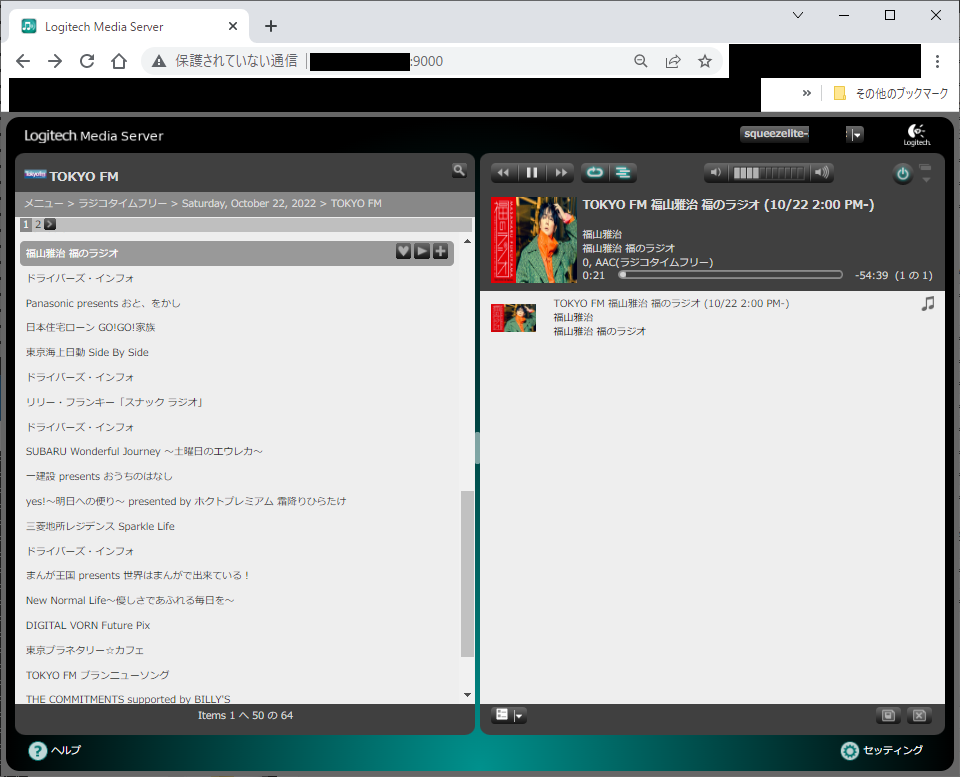Open DIGITAL VORN Future Pix
Screen dimensions: 960x777
point(88,625)
